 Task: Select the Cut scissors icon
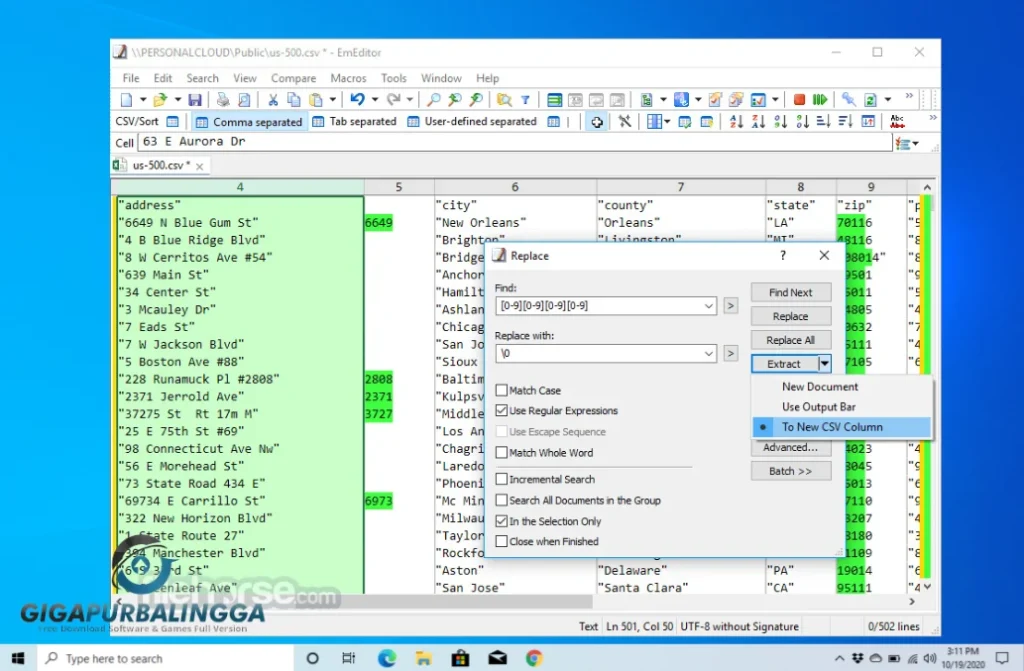click(272, 99)
